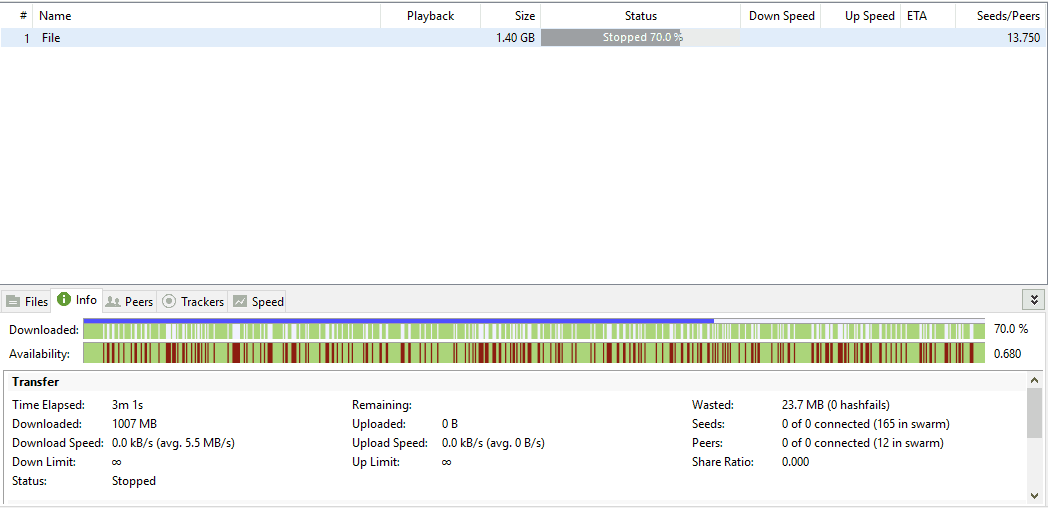Click the availability value 0.680
The width and height of the screenshot is (1048, 508).
click(x=1007, y=354)
